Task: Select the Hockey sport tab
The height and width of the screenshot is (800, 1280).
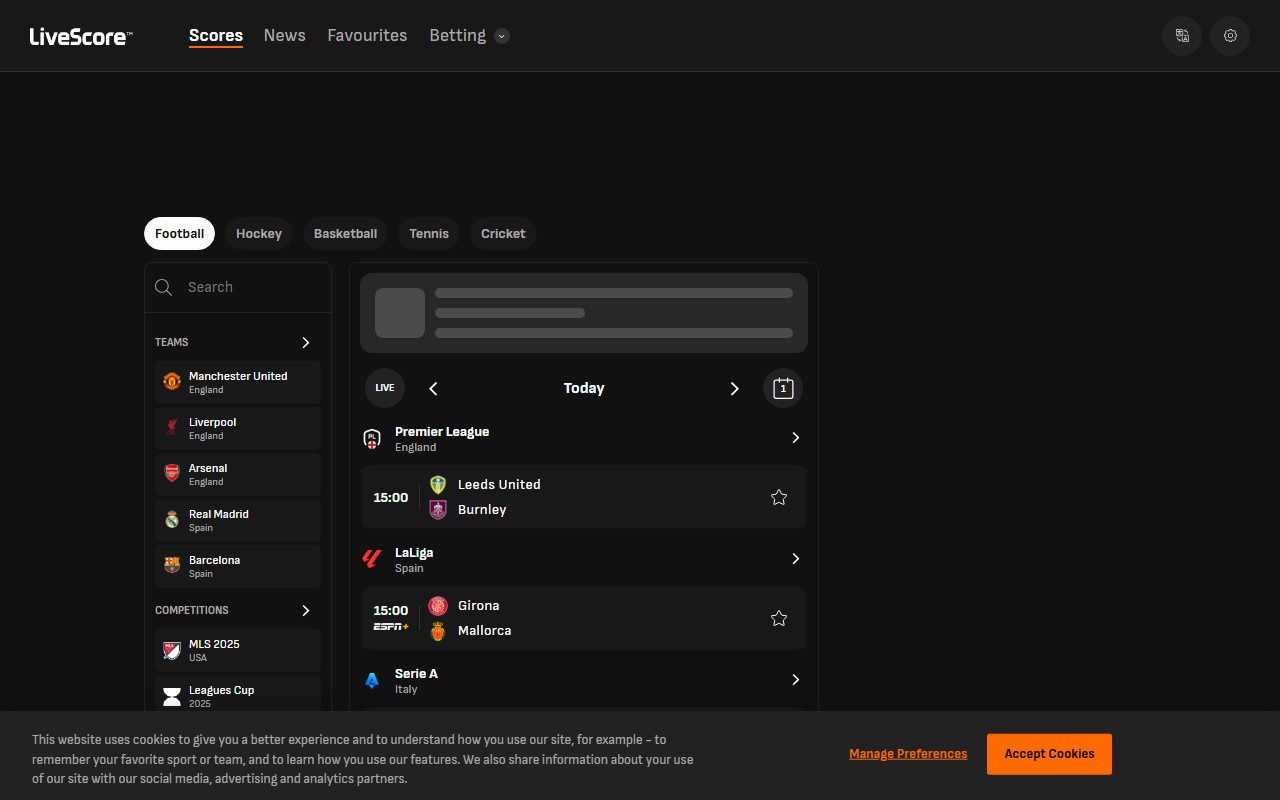Action: coord(259,233)
